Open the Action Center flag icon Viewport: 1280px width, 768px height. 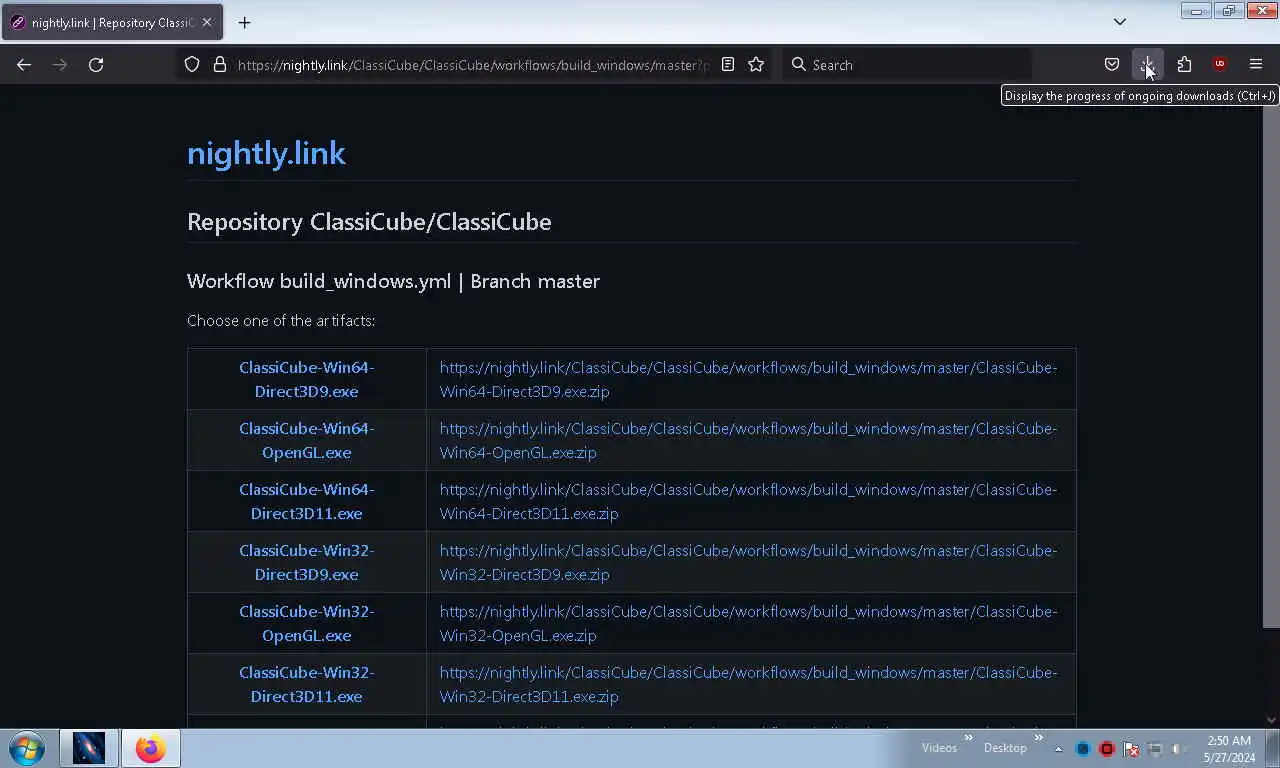tap(1131, 749)
